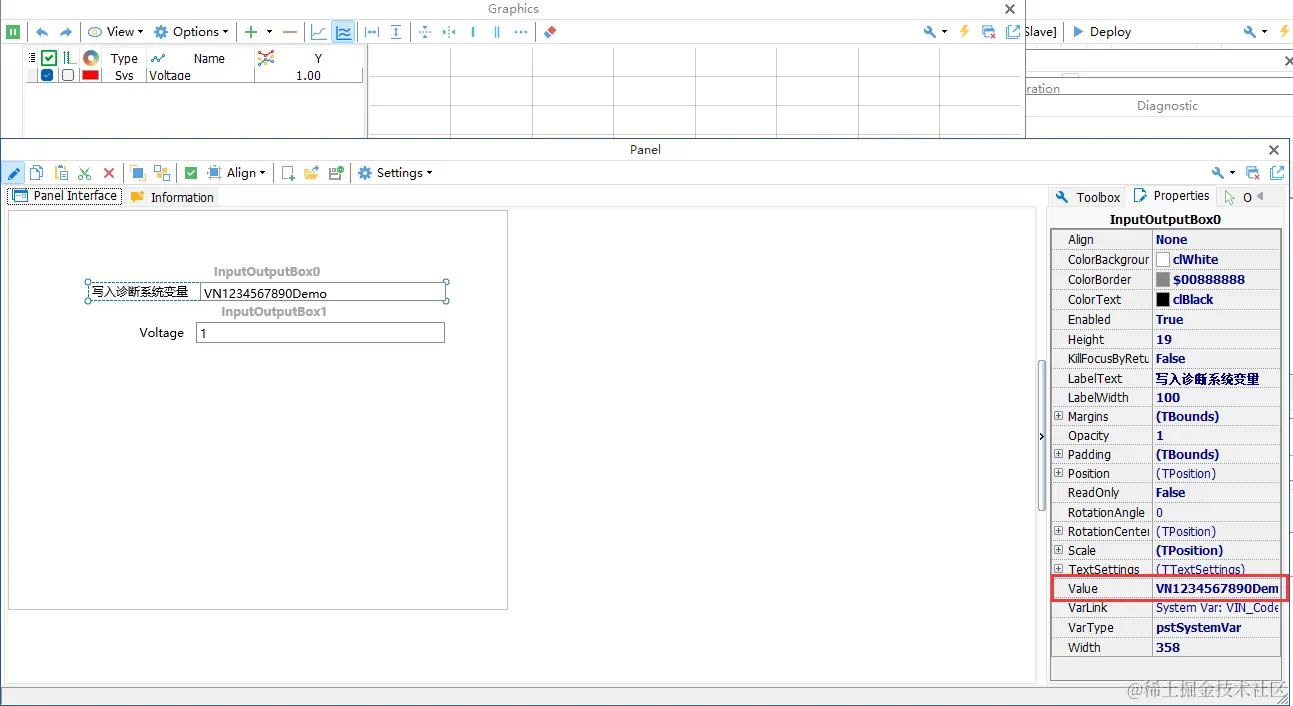Image resolution: width=1293 pixels, height=706 pixels.
Task: Click the fit horizontal width icon
Action: click(x=372, y=32)
